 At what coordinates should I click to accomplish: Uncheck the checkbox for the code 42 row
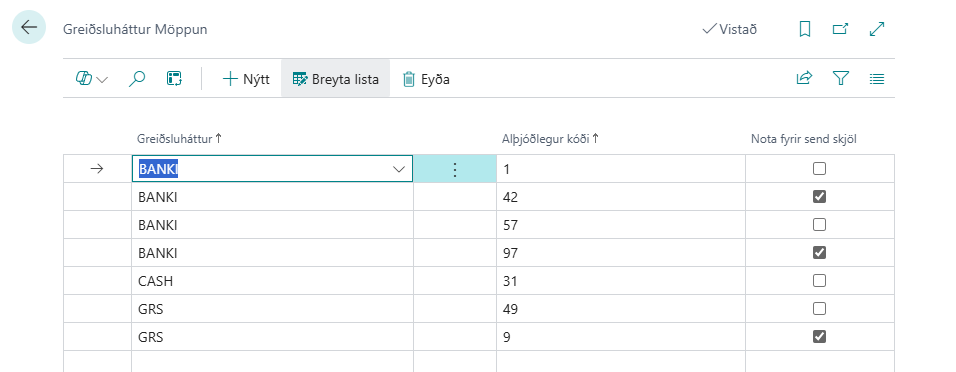[x=819, y=196]
